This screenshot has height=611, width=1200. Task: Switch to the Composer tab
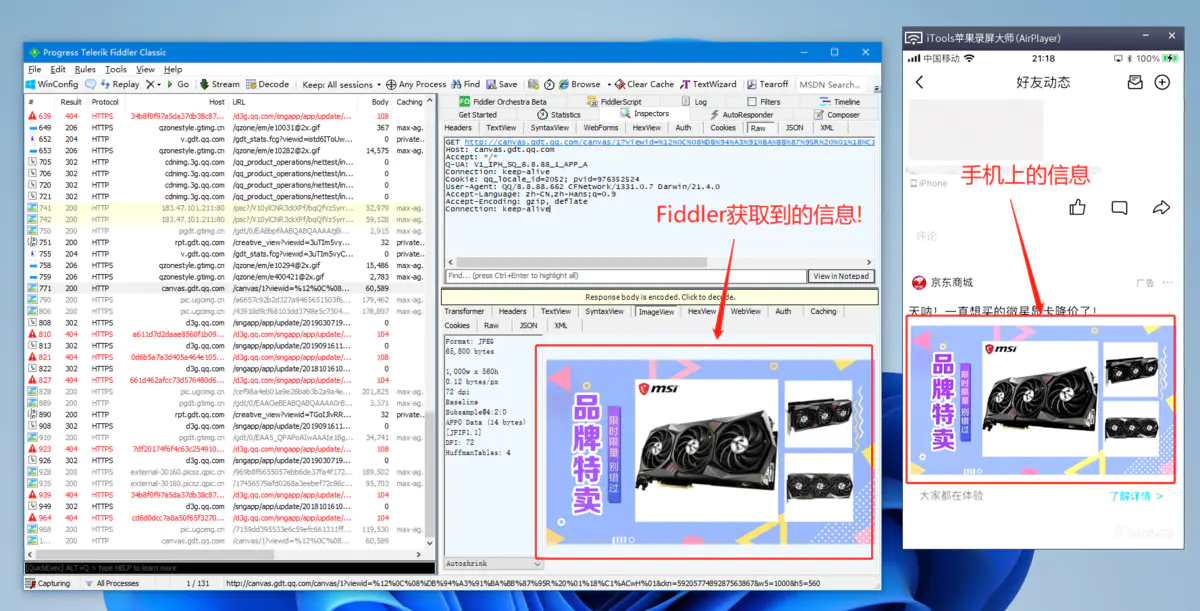click(836, 115)
